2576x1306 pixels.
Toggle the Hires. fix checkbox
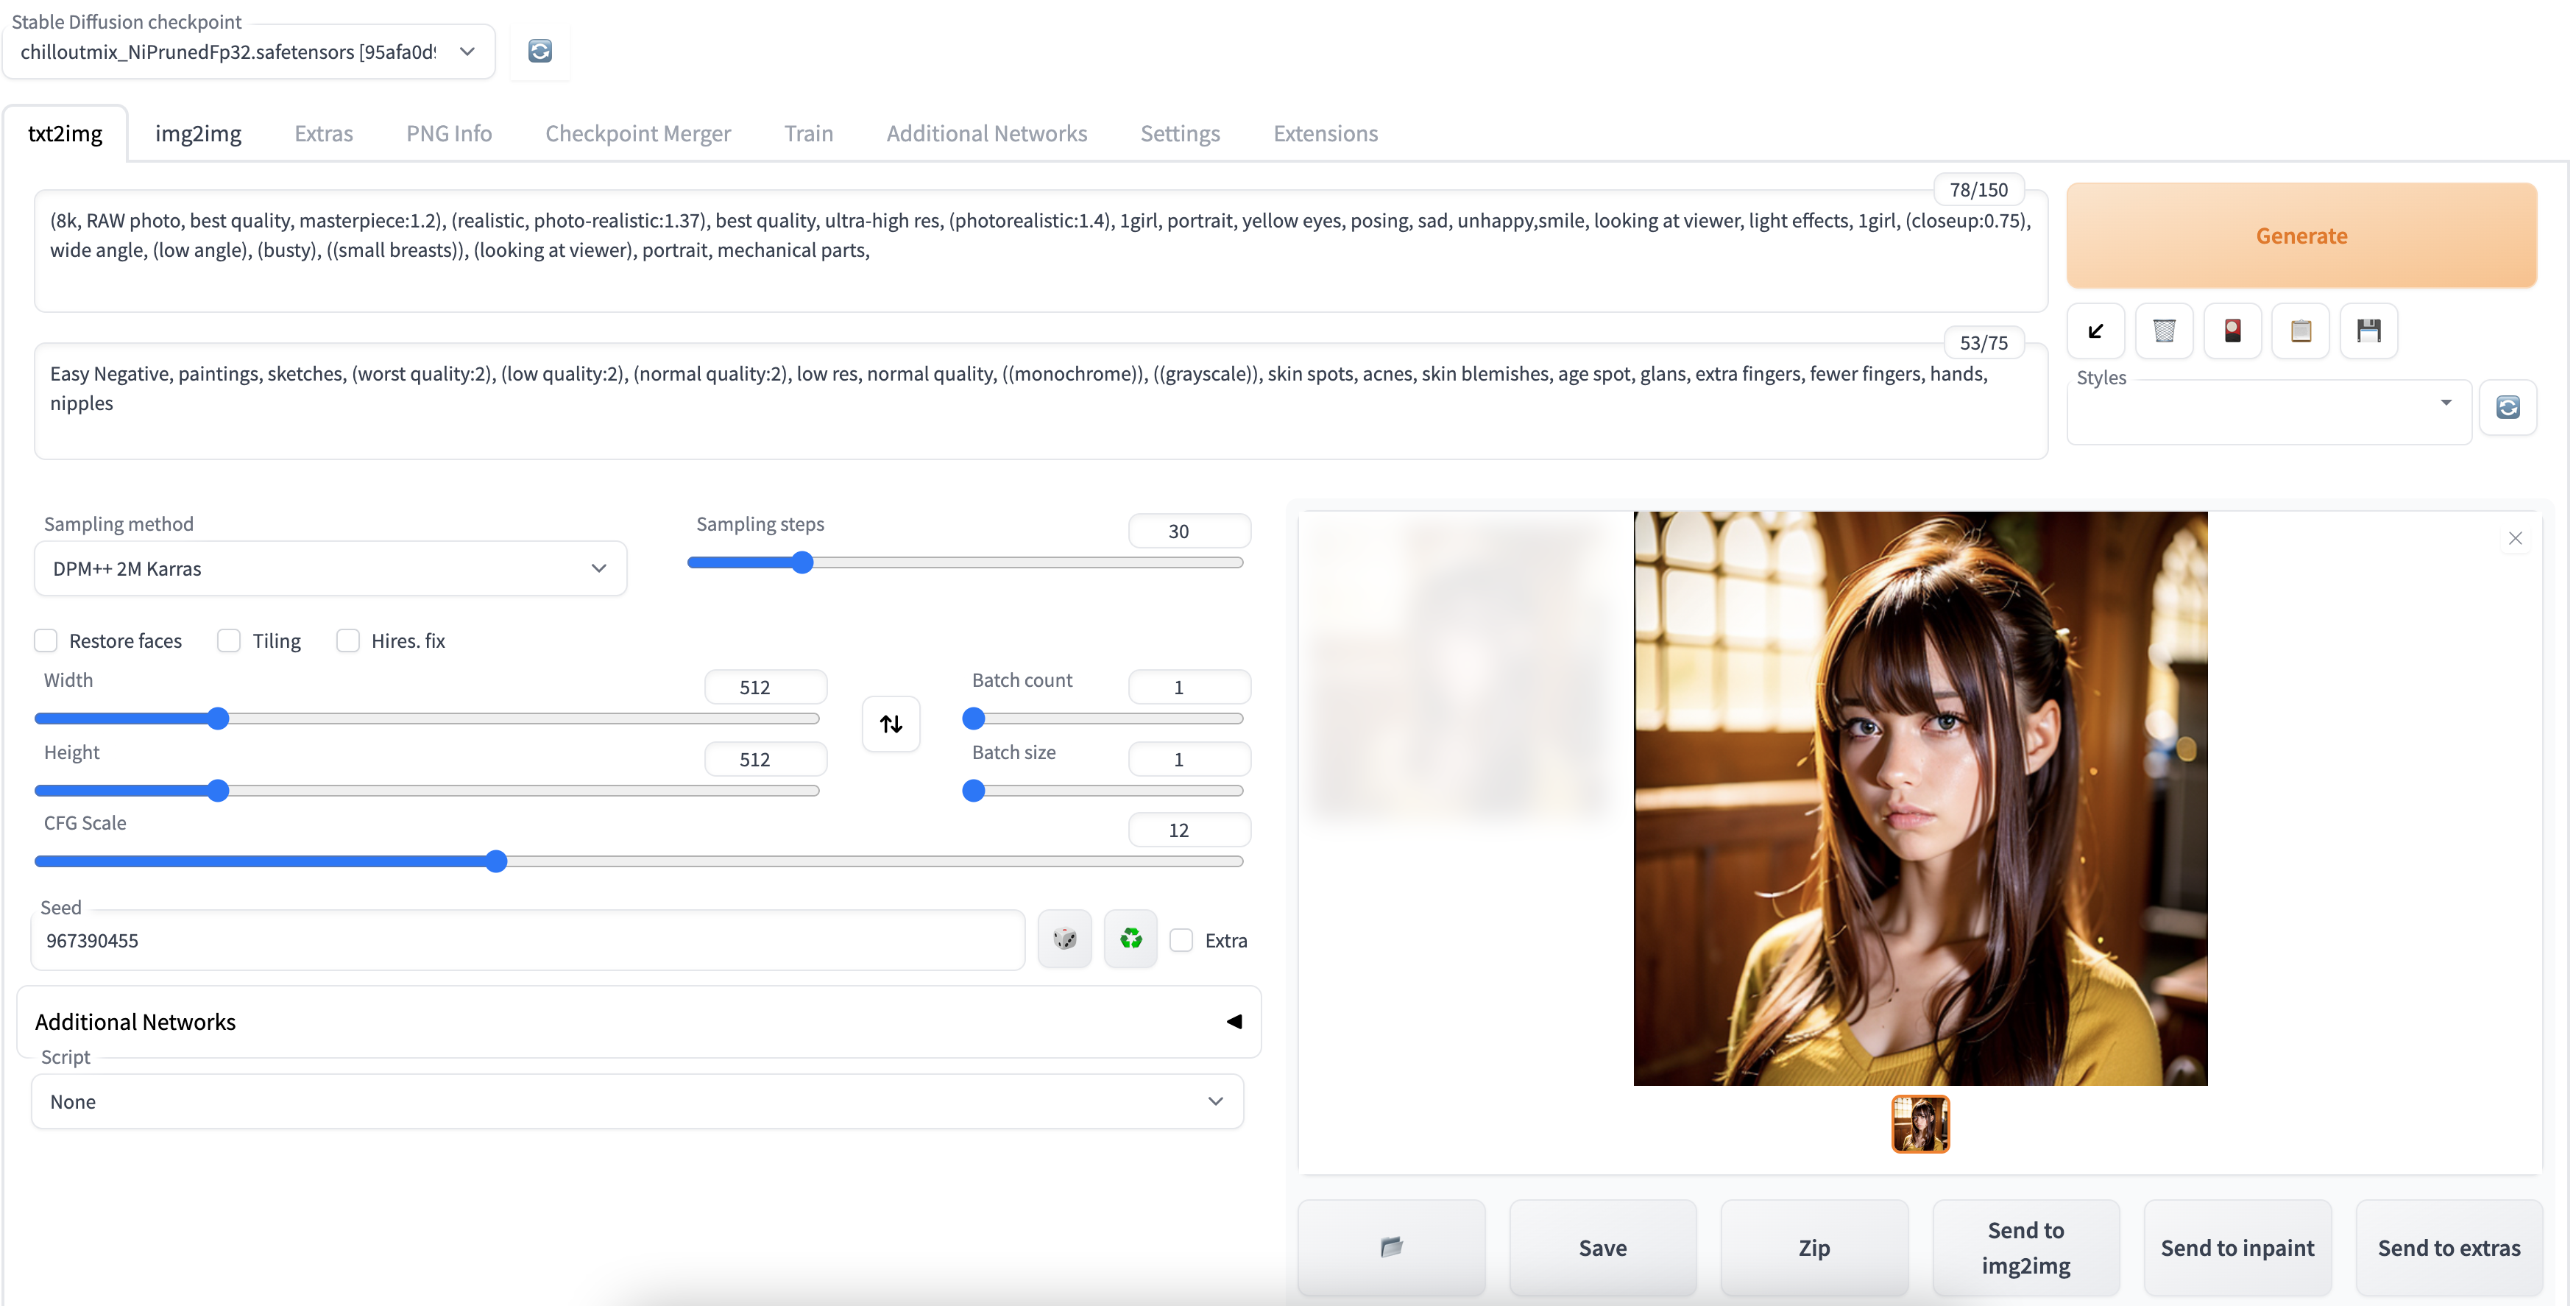[x=348, y=641]
